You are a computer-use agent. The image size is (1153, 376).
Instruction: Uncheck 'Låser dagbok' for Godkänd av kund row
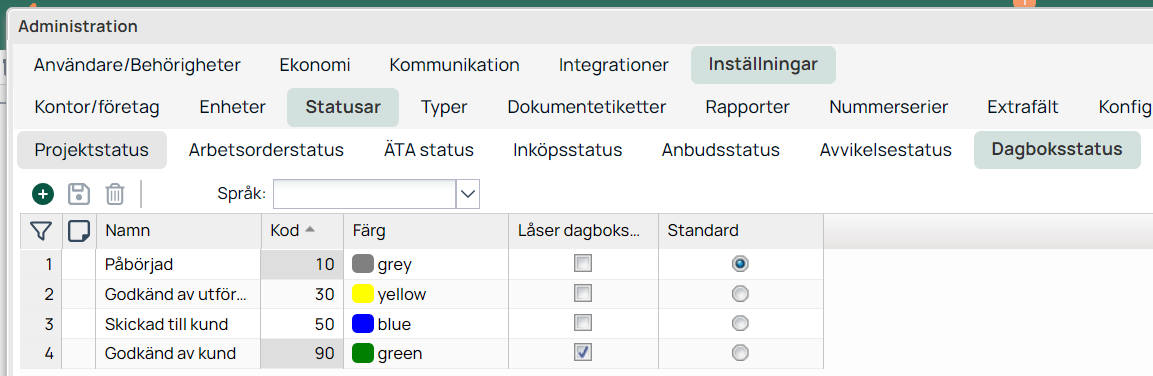(583, 353)
